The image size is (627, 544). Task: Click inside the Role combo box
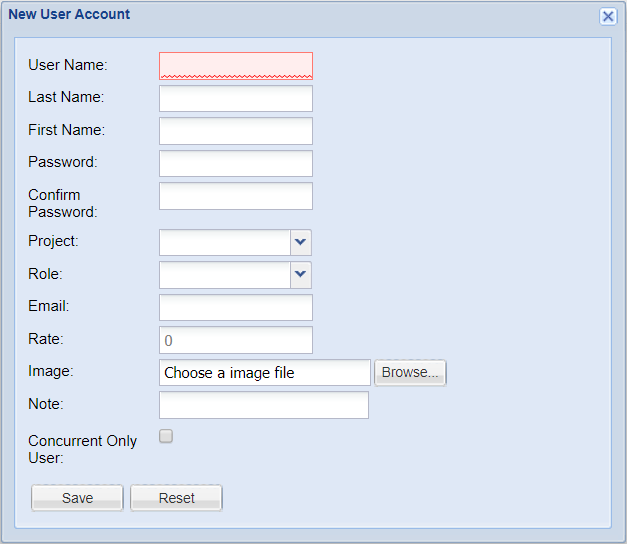(225, 275)
